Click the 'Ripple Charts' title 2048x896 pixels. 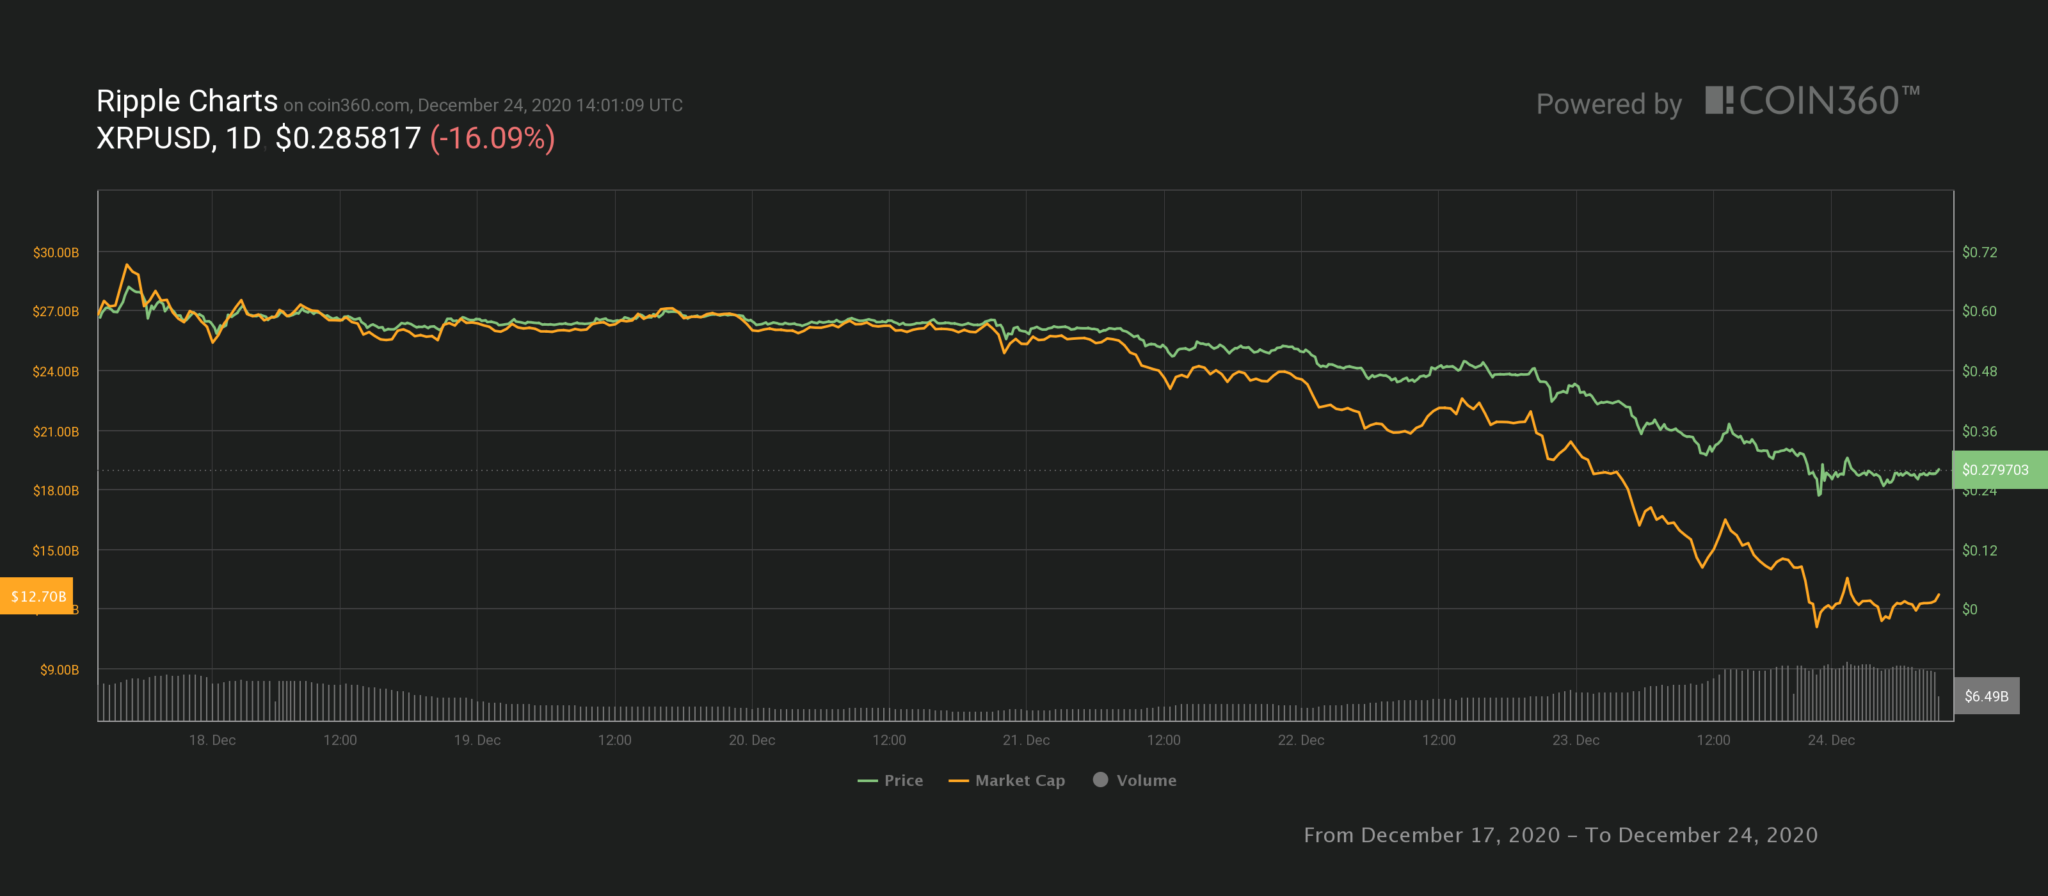click(187, 101)
